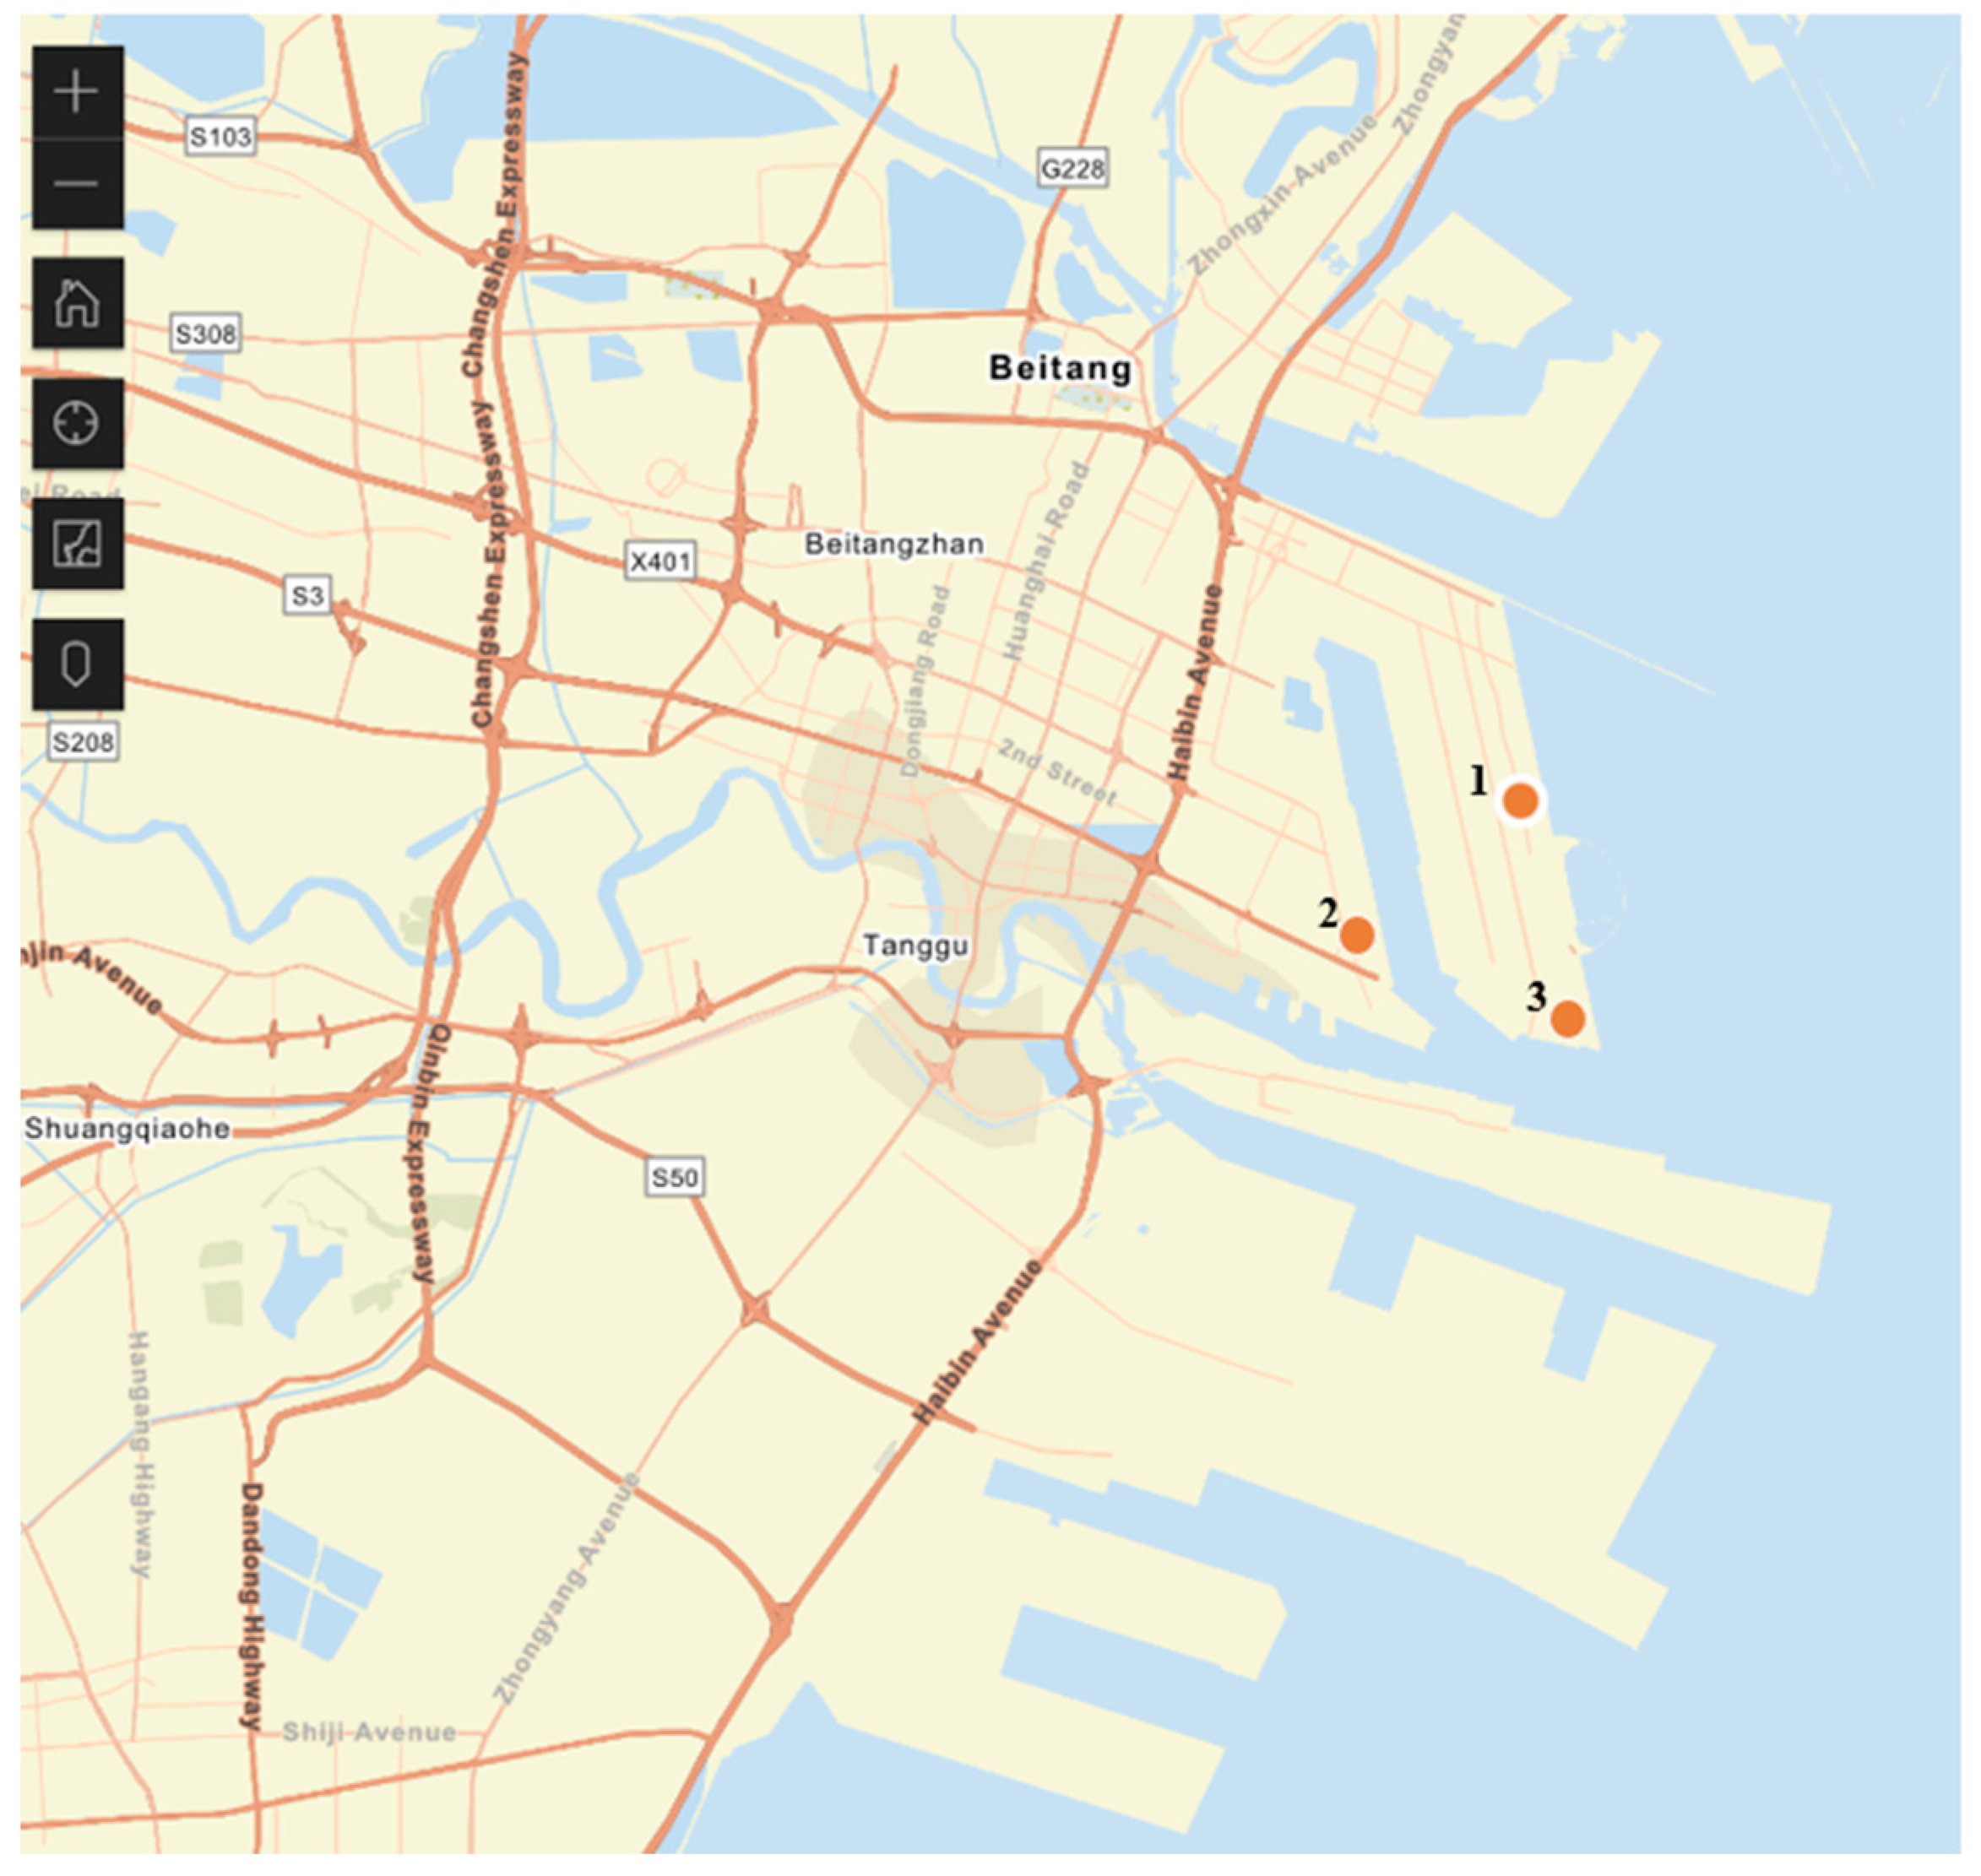Screen dimensions: 1981x1876
Task: Click the S50 route shield
Action: tap(674, 1177)
